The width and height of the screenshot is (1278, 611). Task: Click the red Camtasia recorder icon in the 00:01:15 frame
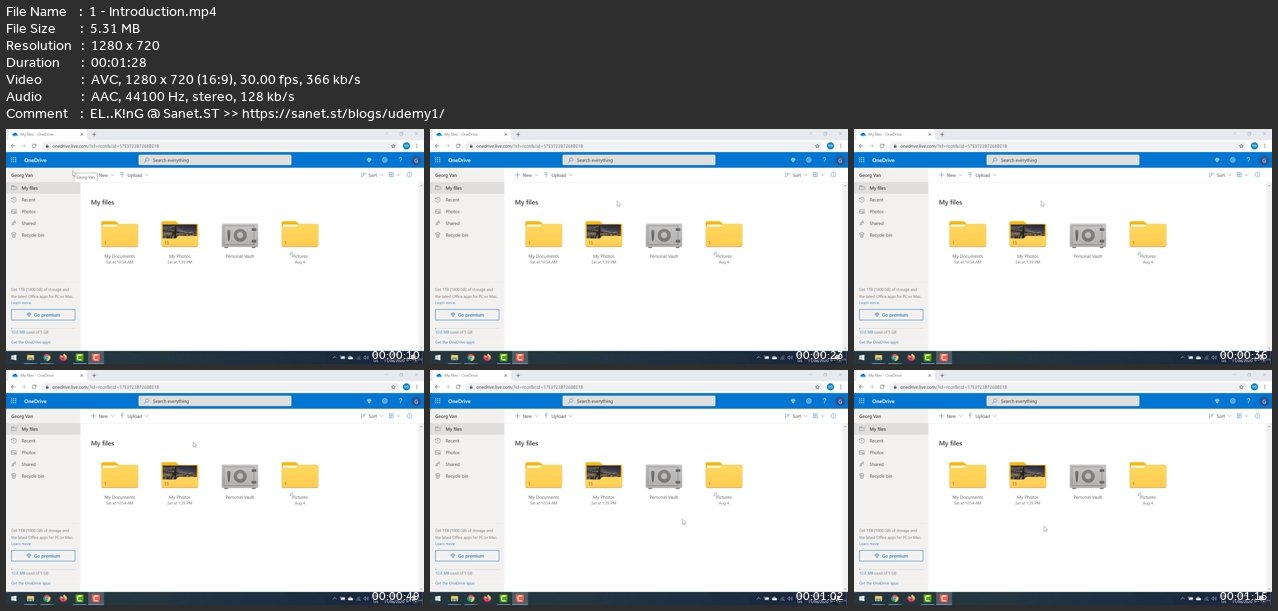tap(944, 598)
